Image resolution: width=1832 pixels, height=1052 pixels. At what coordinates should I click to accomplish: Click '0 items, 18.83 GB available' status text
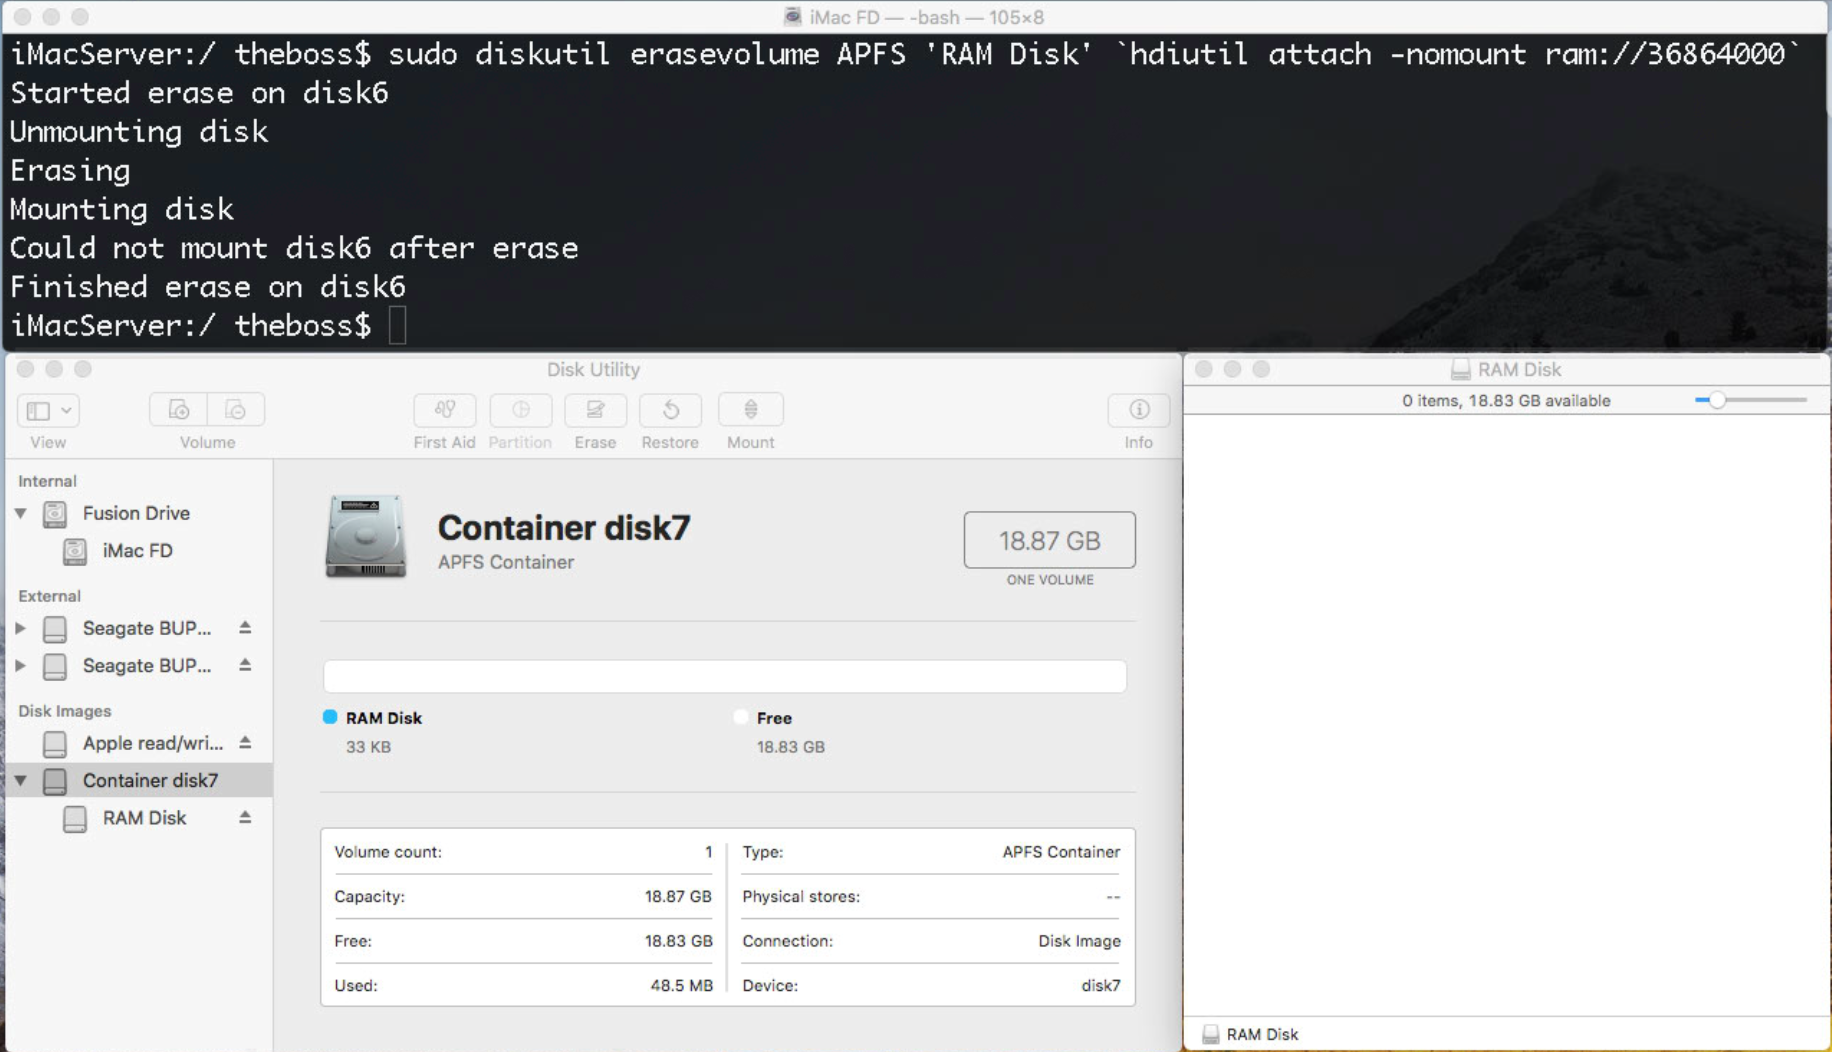(x=1506, y=401)
